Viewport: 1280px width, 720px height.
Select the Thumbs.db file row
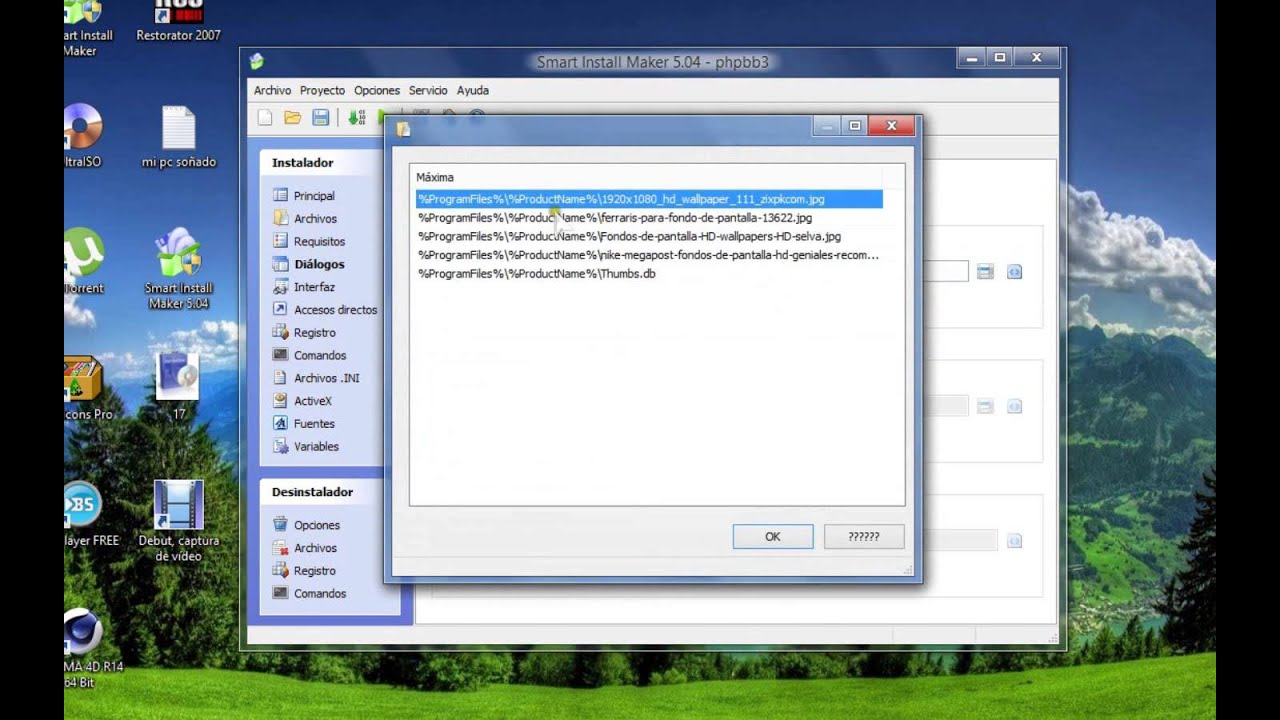click(649, 273)
